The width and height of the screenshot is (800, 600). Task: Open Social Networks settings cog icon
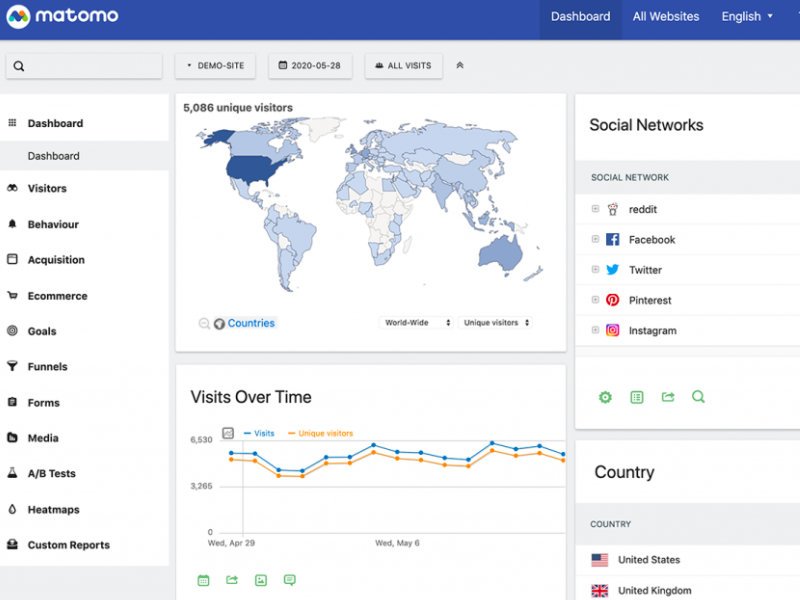tap(605, 397)
